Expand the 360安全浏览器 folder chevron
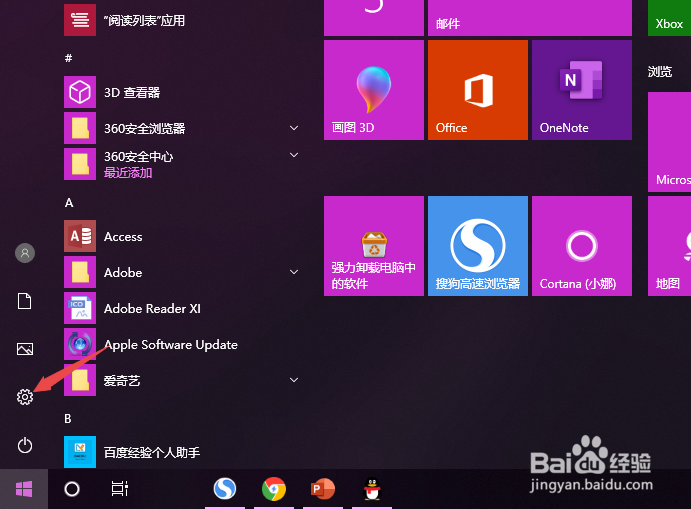Screen dimensions: 691x509 pyautogui.click(x=294, y=128)
